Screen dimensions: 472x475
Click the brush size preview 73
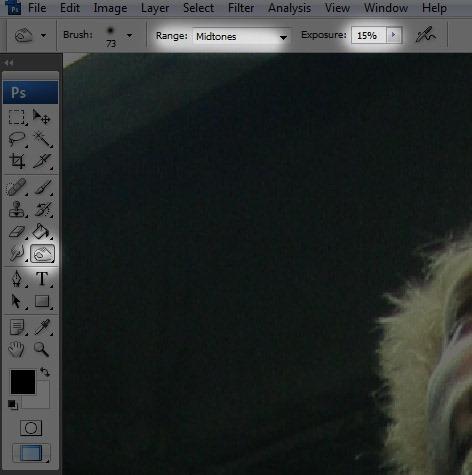click(111, 37)
